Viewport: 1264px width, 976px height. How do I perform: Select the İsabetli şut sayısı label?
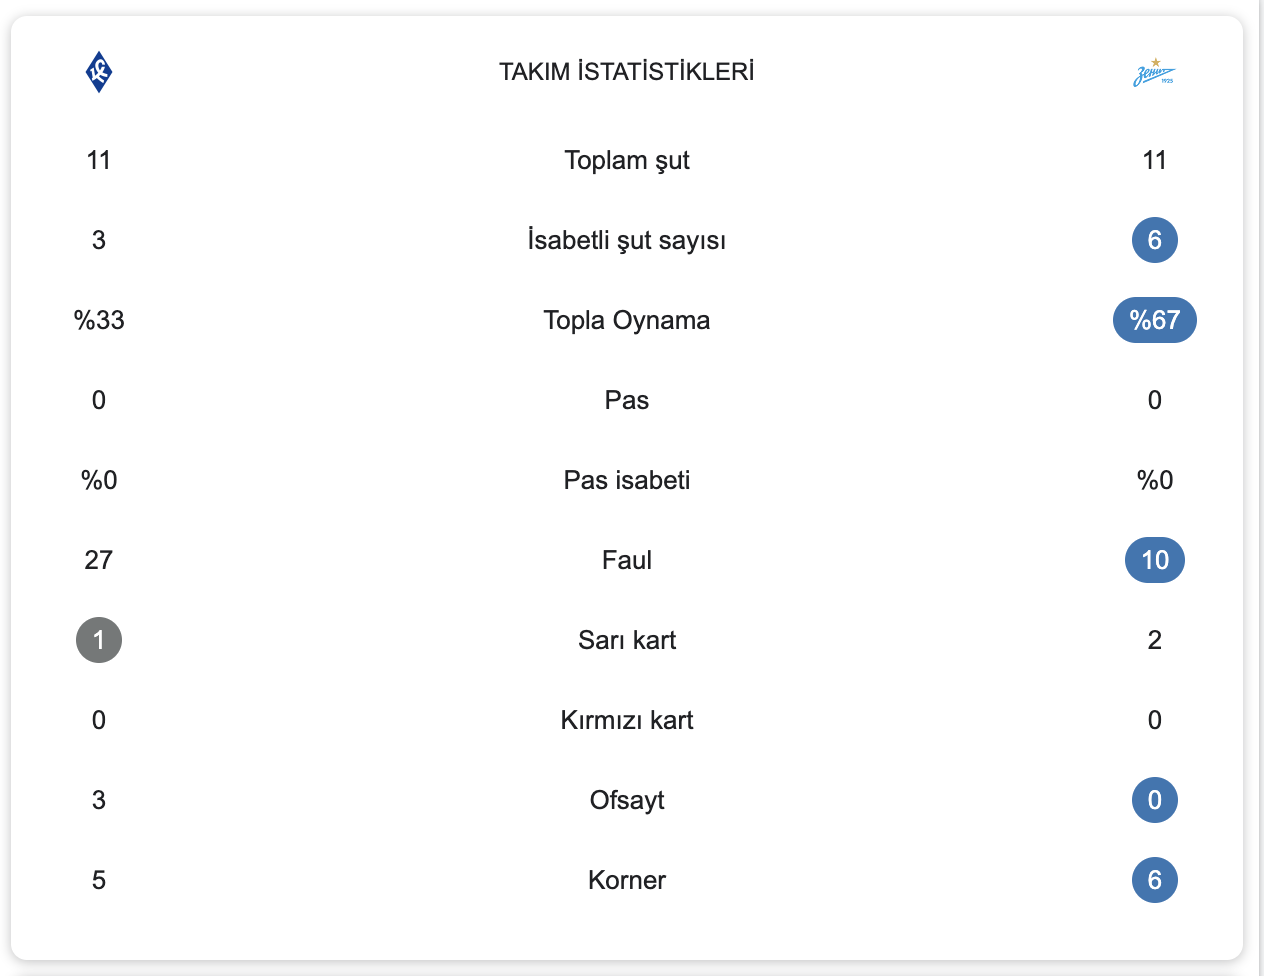point(627,240)
